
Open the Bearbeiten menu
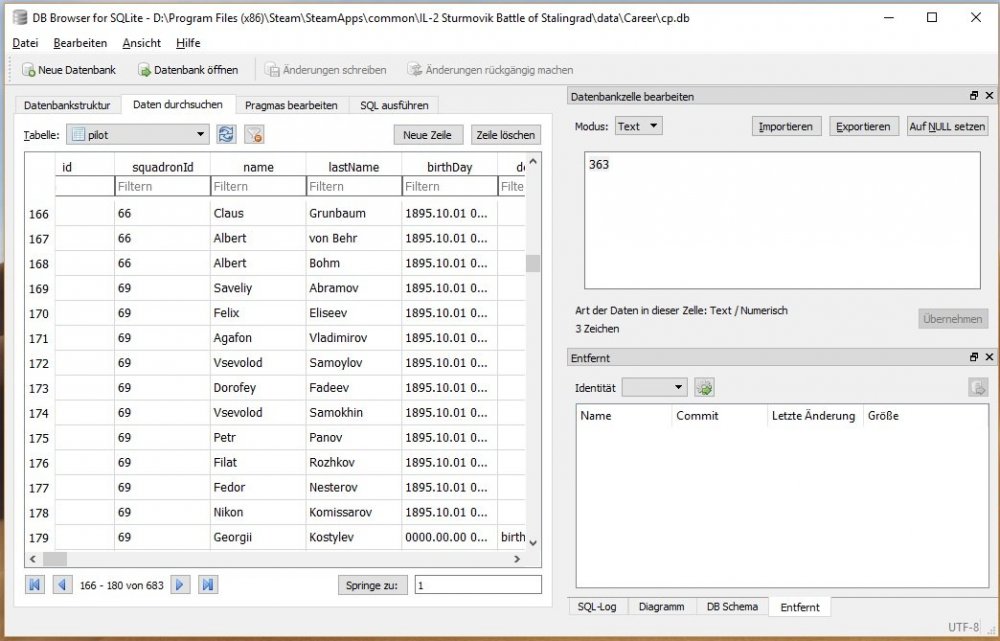pos(80,43)
